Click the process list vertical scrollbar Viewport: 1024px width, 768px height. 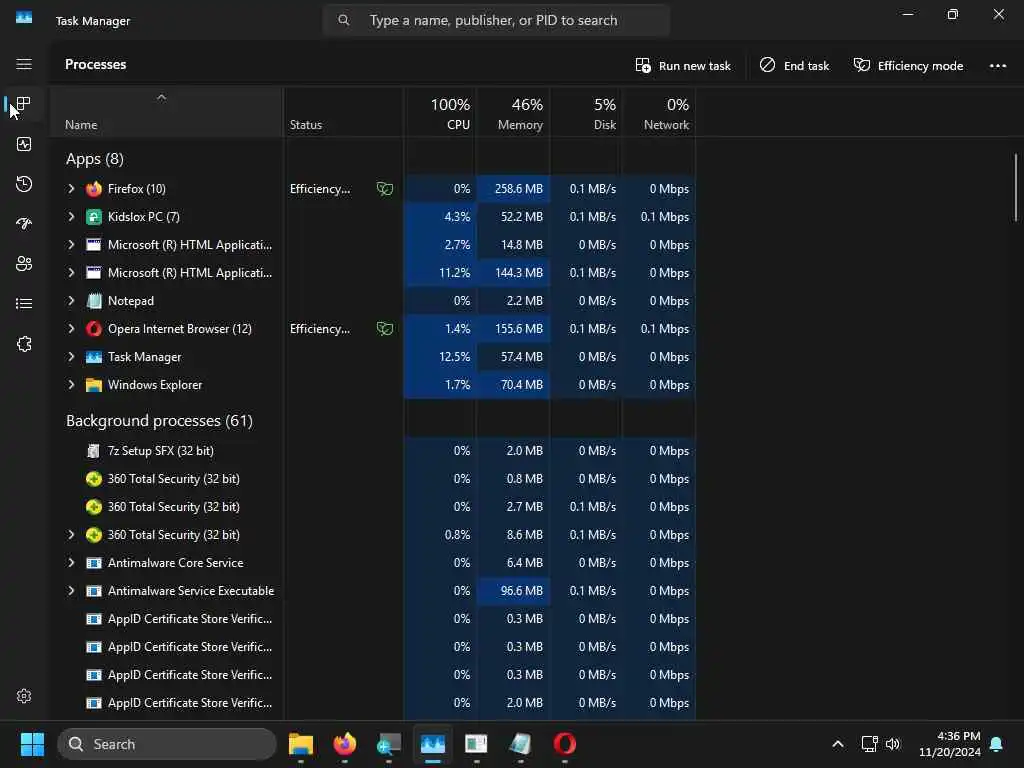pos(1016,187)
